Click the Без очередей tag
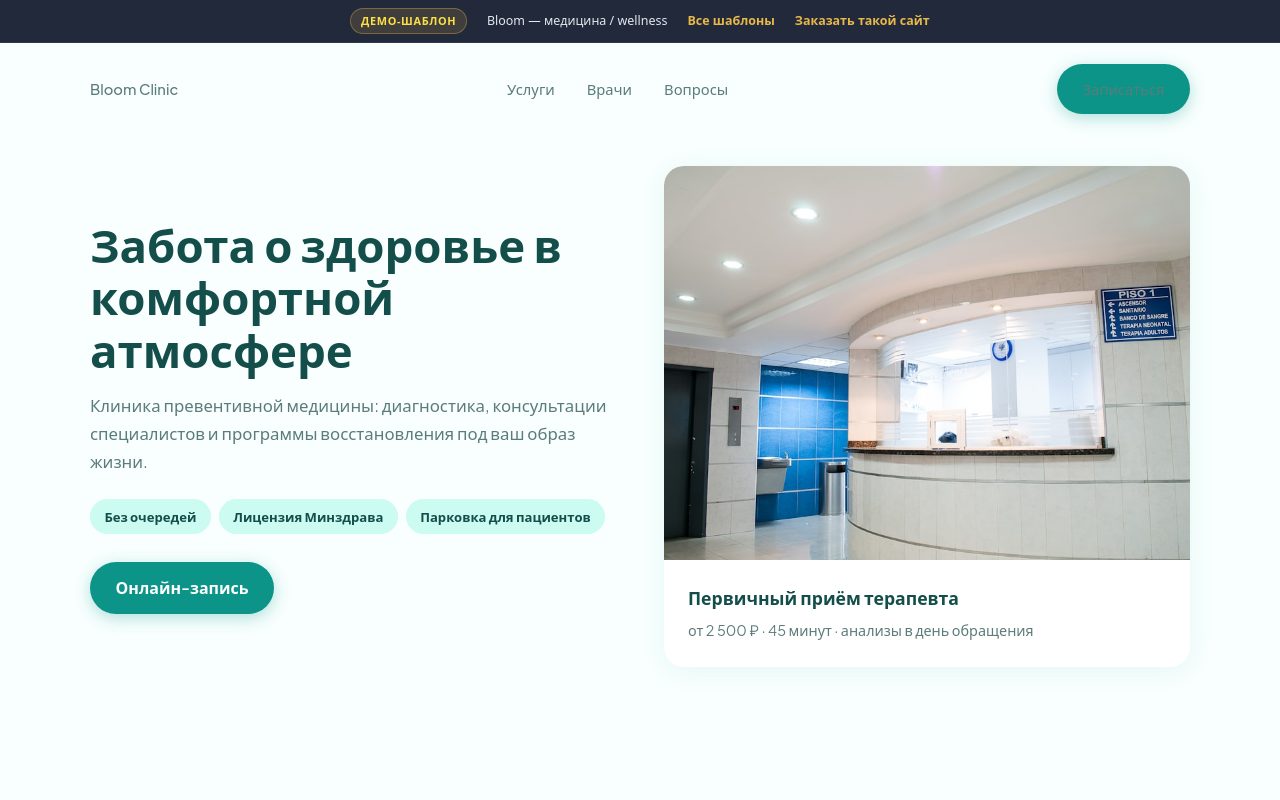The image size is (1280, 800). pyautogui.click(x=150, y=517)
